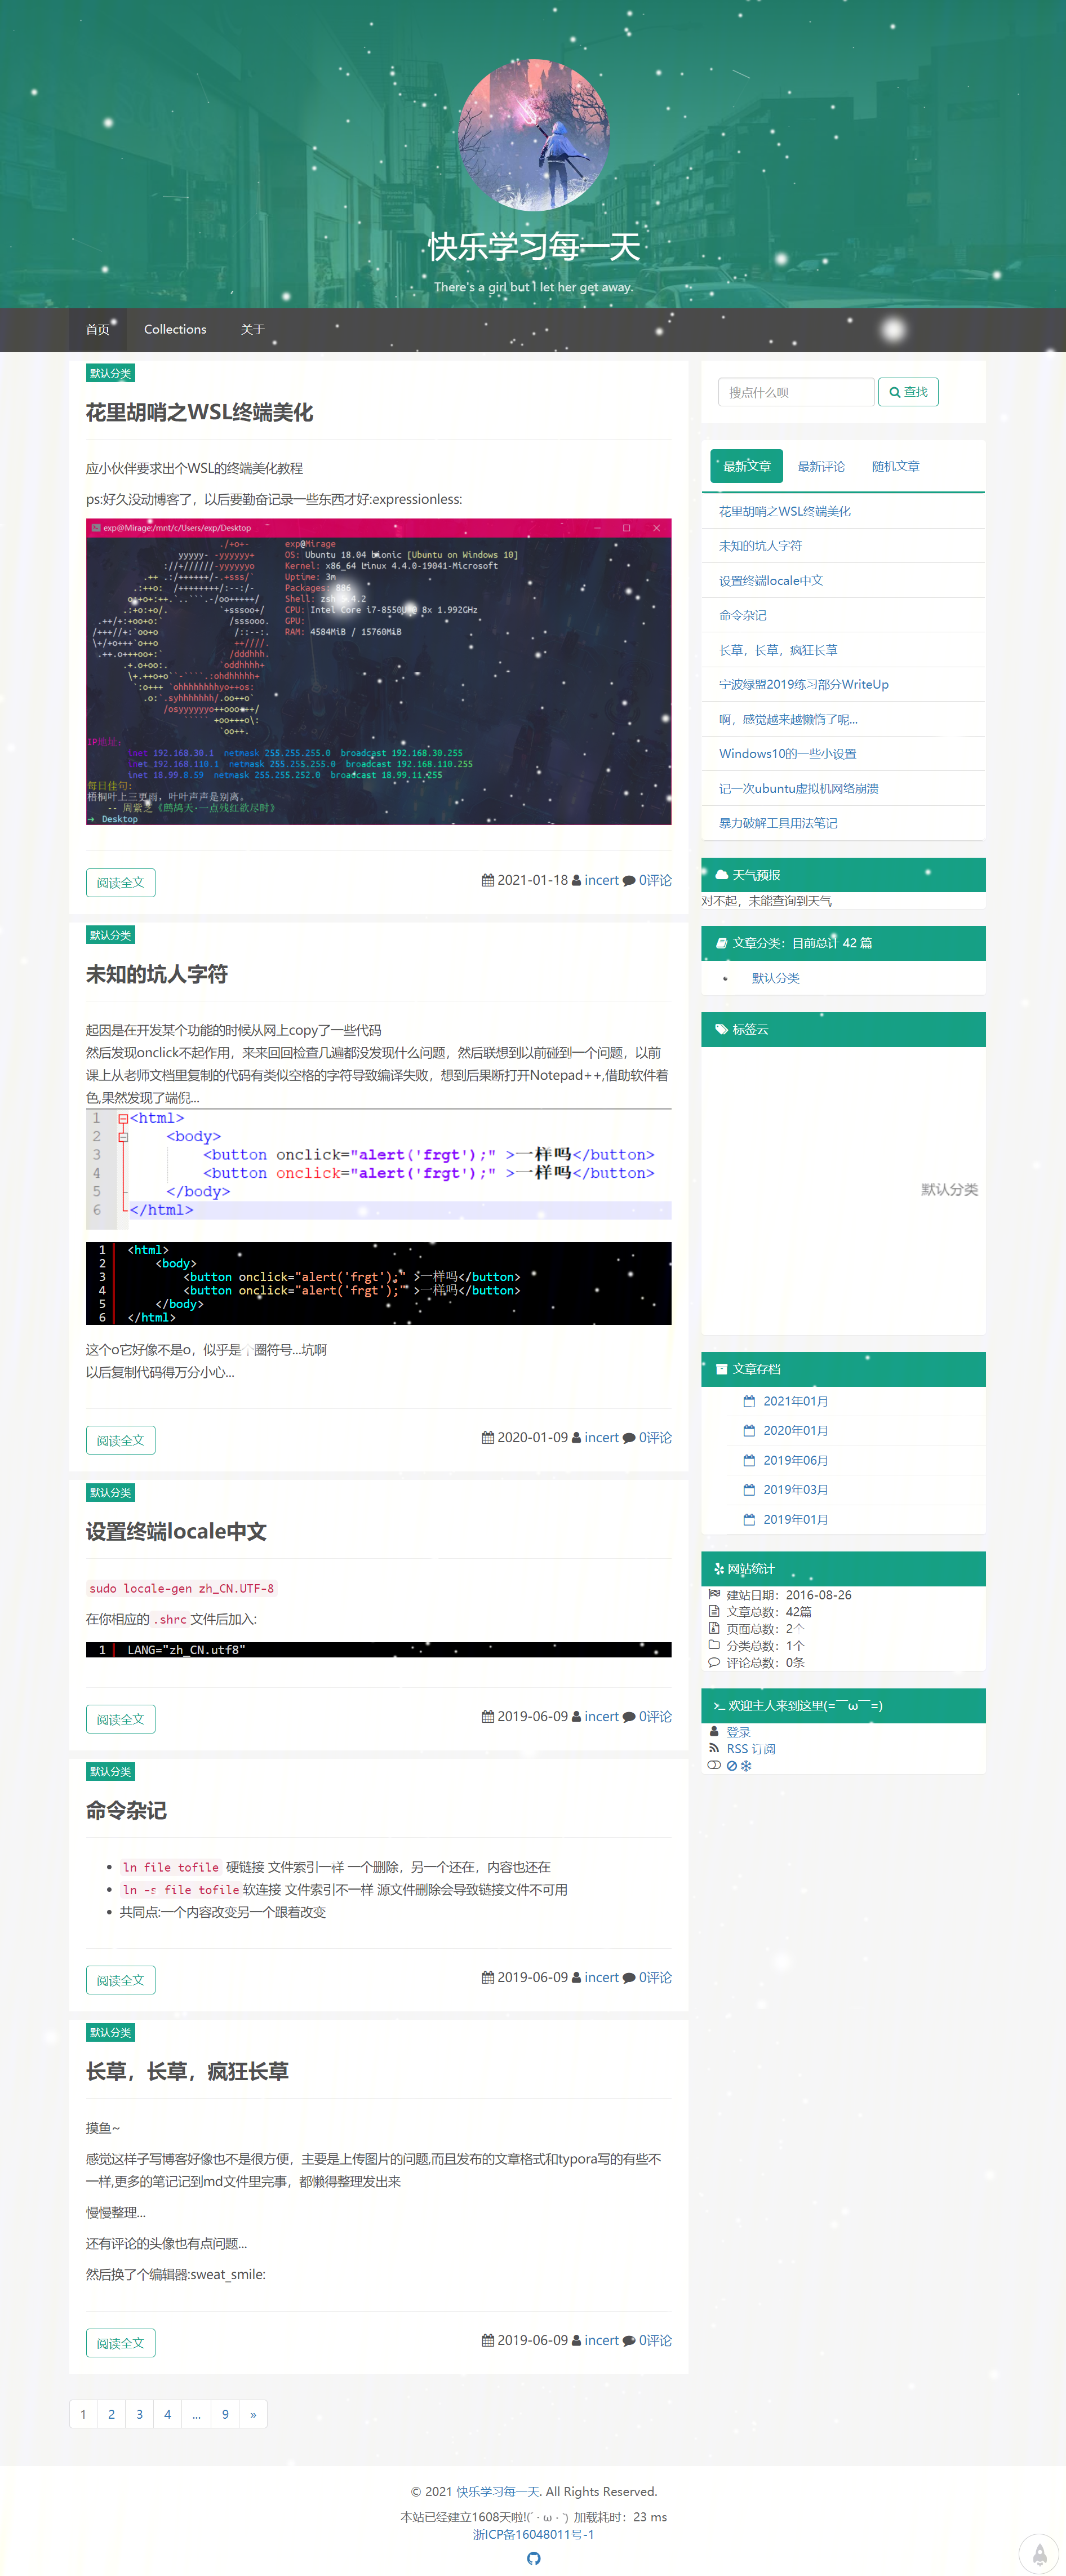1066x2576 pixels.
Task: Open the 关于 navigation item
Action: (252, 329)
